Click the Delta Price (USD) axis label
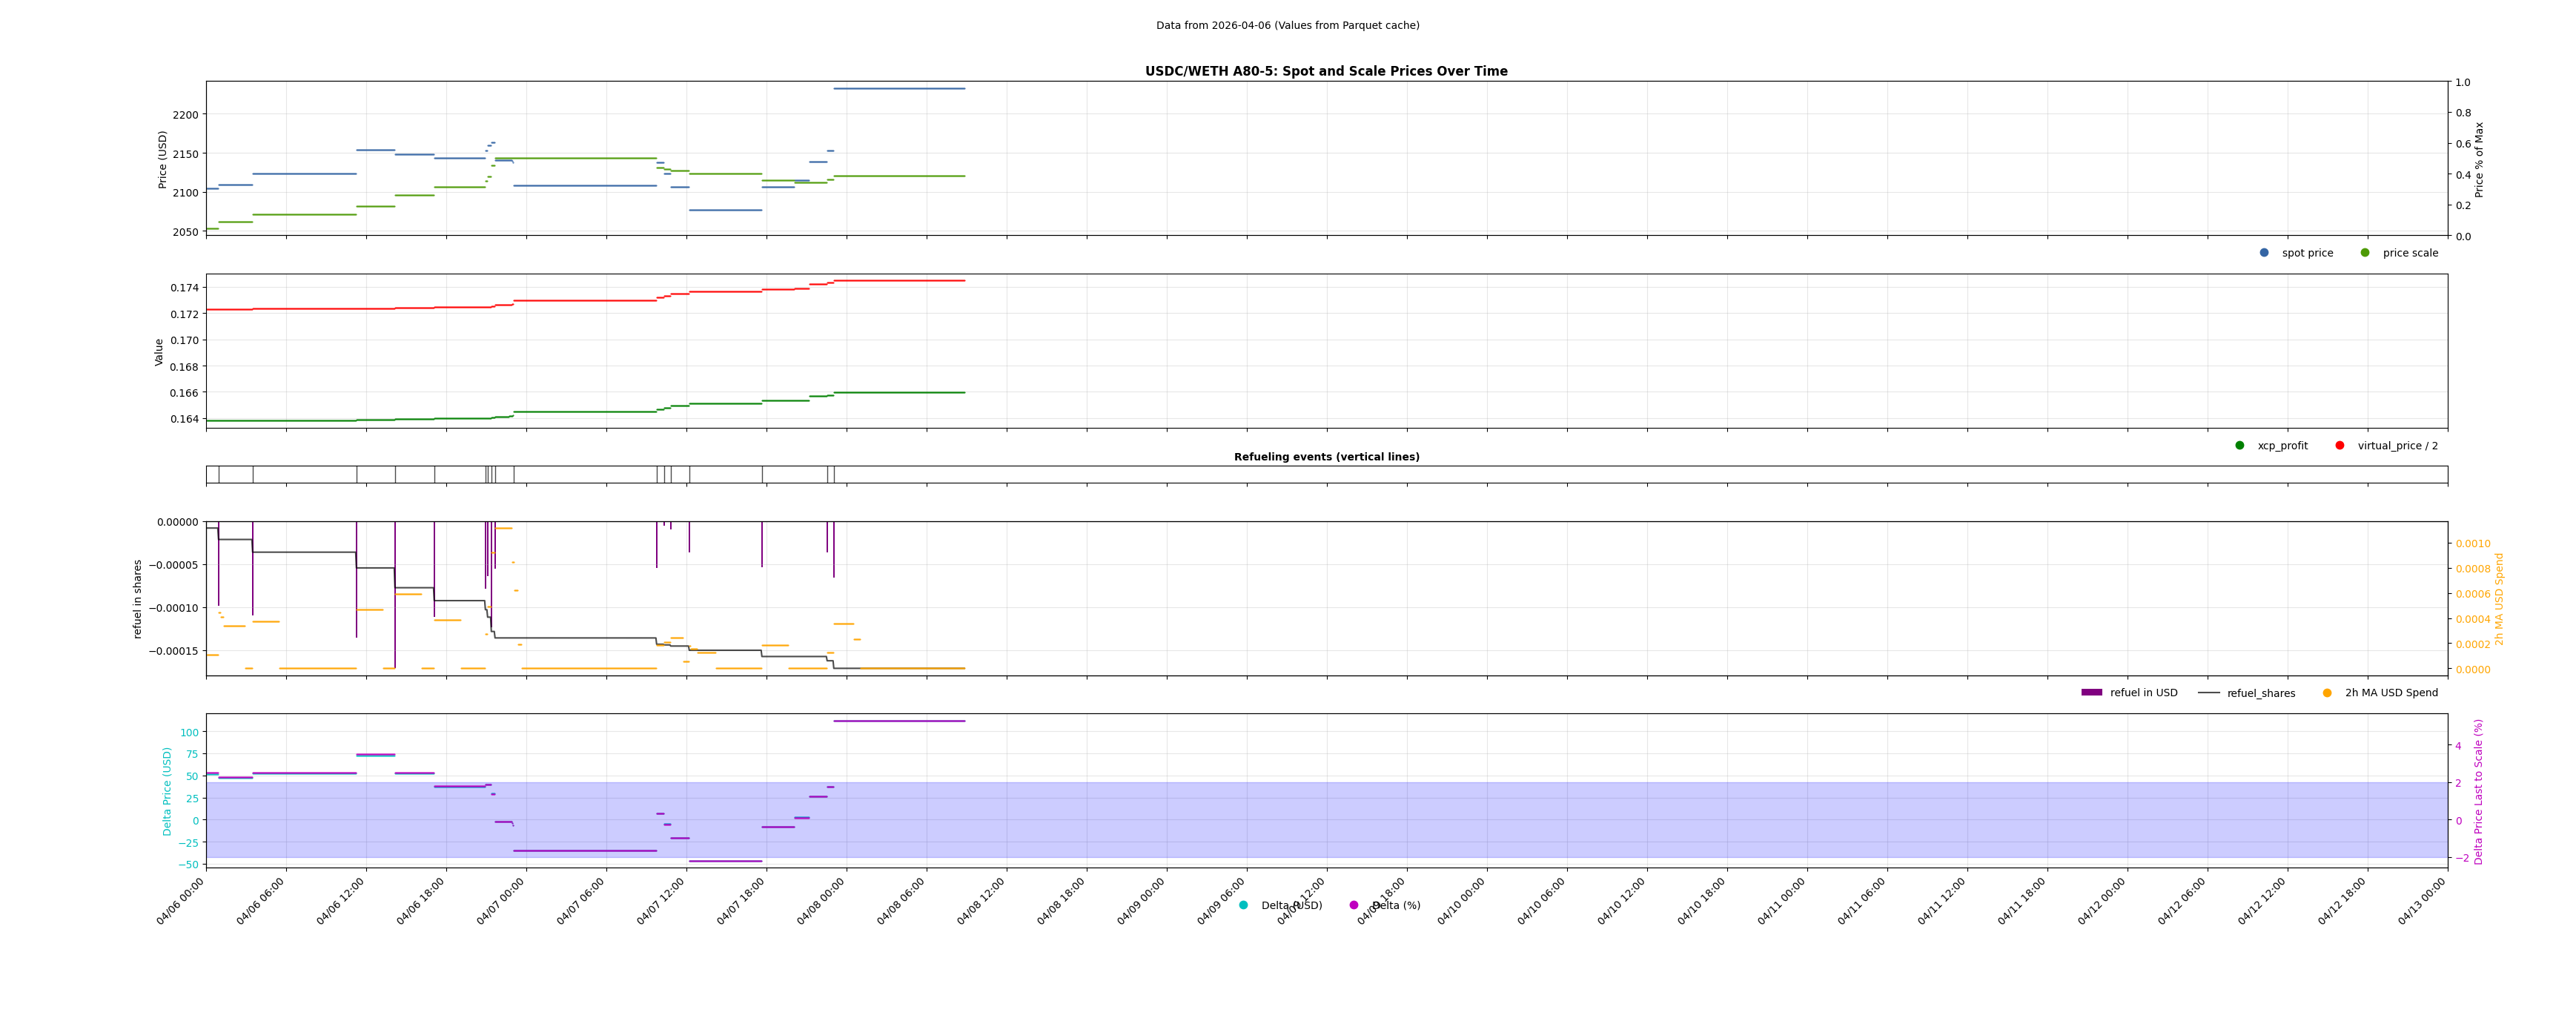The image size is (2576, 1021). 168,791
